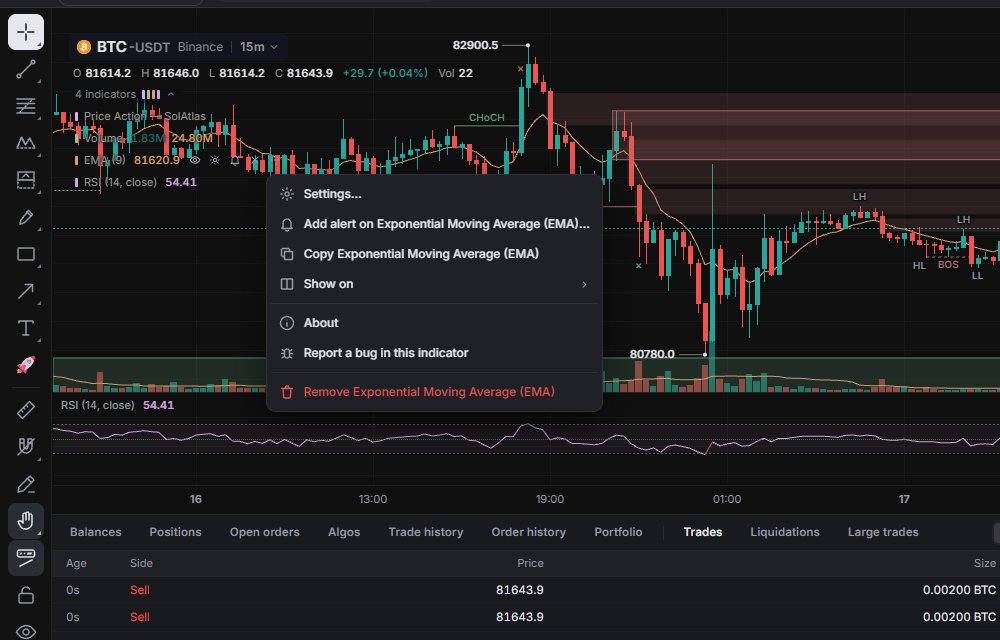
Task: Open the Order history tab
Action: 529,532
